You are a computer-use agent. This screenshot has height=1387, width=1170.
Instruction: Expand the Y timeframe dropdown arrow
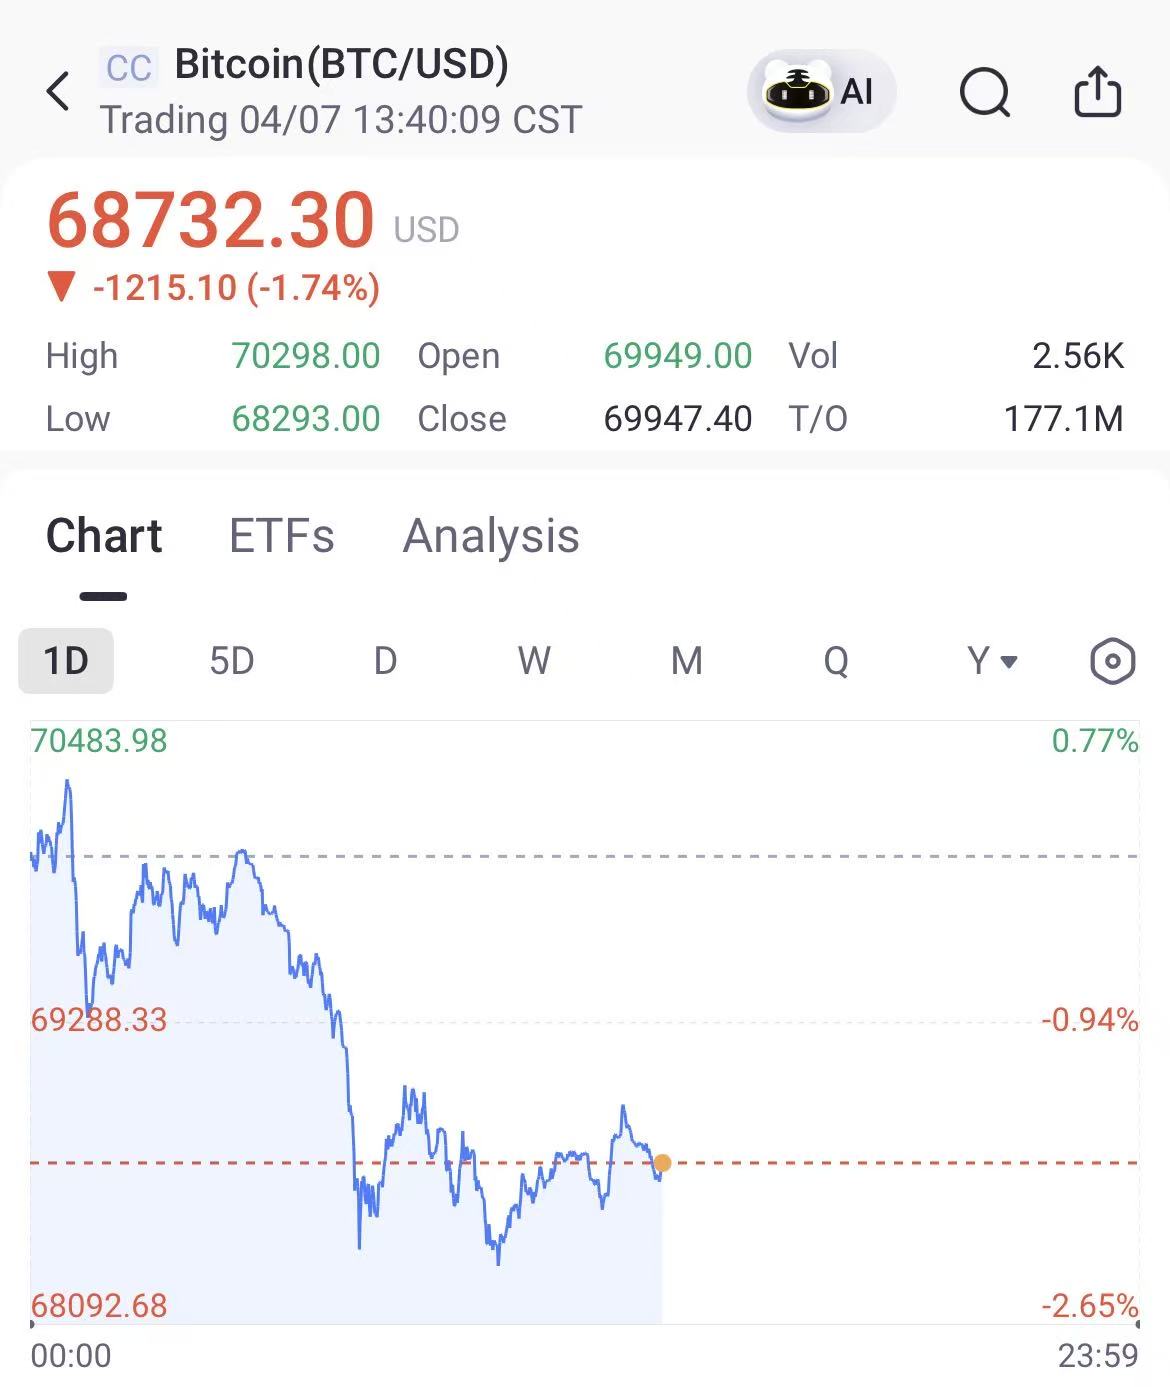(1009, 661)
